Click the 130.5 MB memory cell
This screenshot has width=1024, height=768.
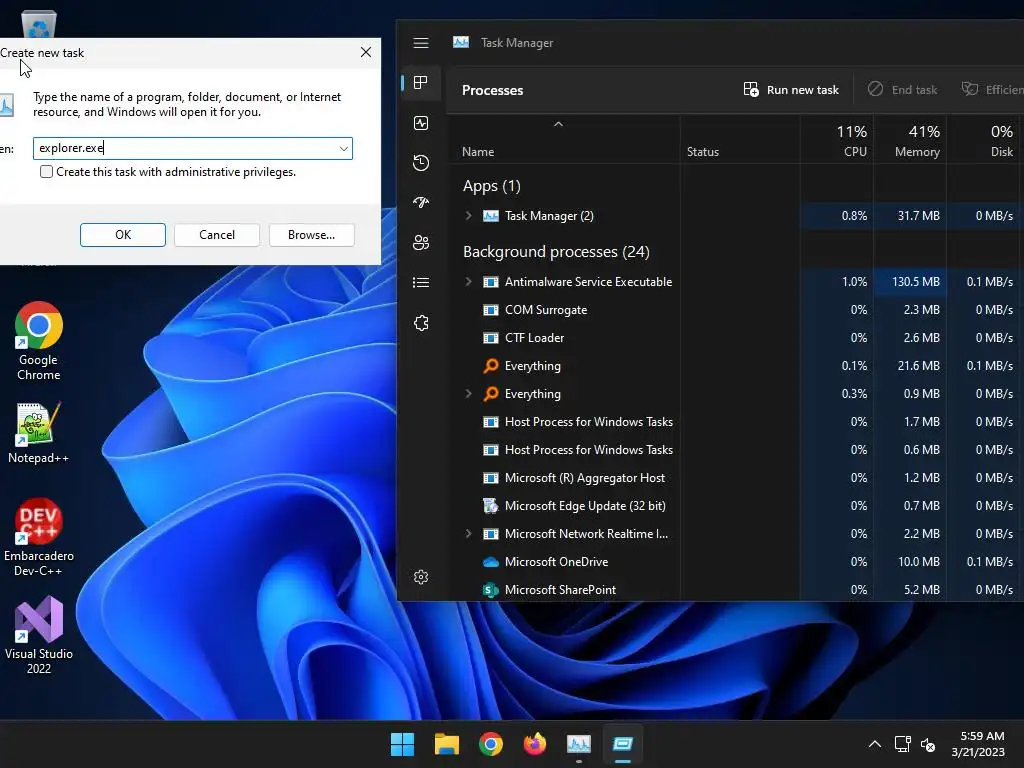point(910,281)
